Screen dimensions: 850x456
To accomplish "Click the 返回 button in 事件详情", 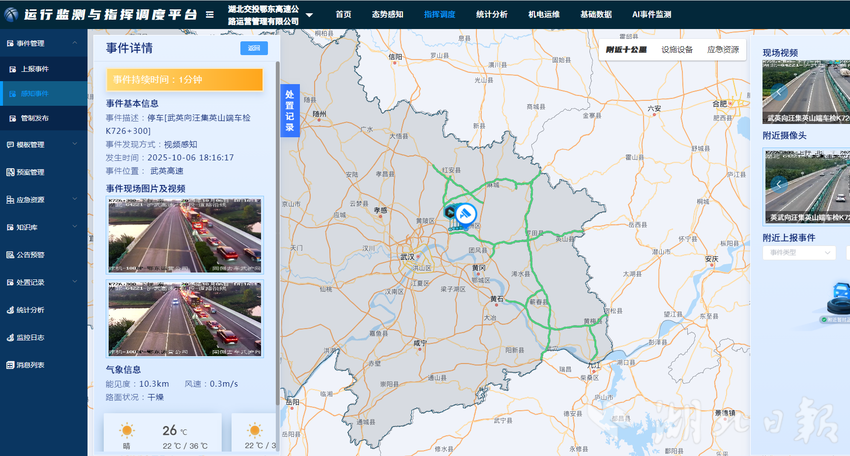I will click(x=254, y=48).
